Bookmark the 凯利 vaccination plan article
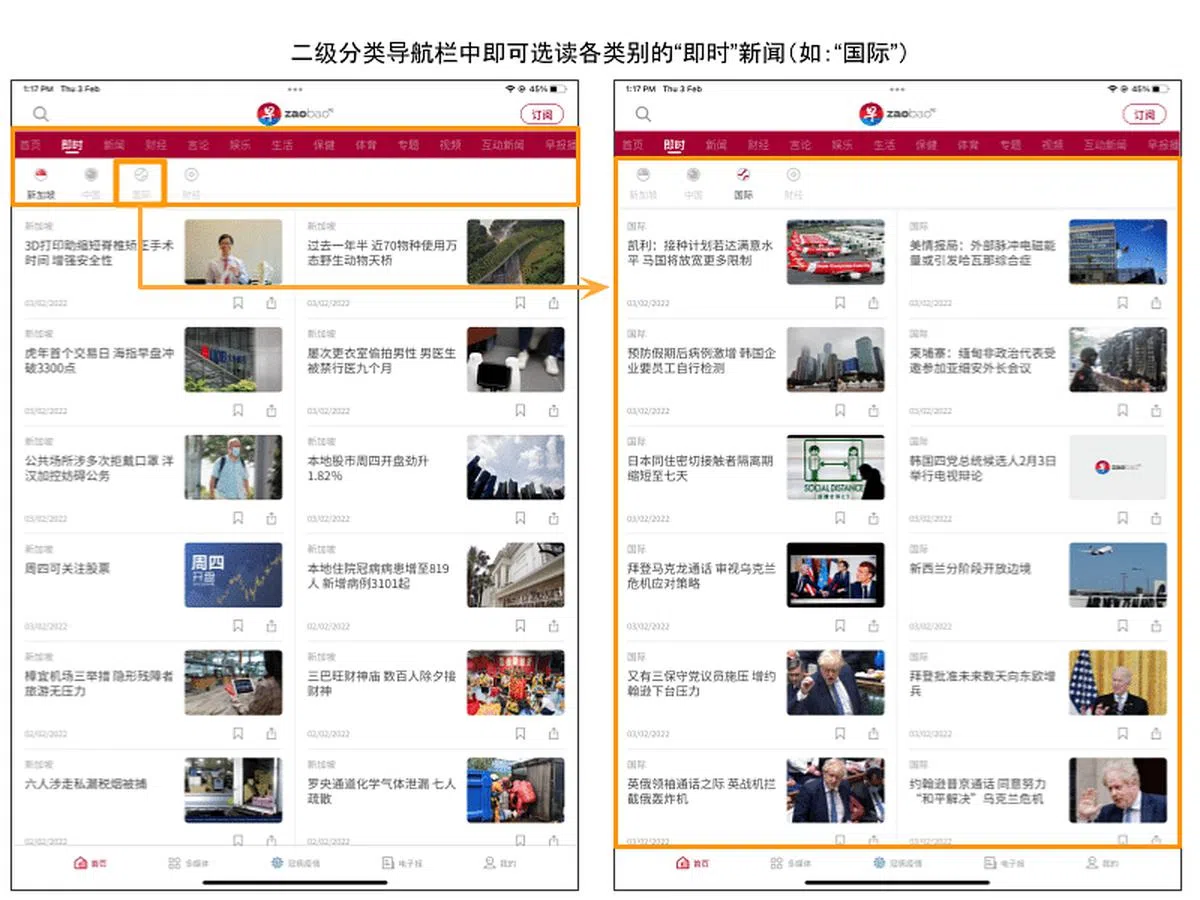 pos(840,302)
